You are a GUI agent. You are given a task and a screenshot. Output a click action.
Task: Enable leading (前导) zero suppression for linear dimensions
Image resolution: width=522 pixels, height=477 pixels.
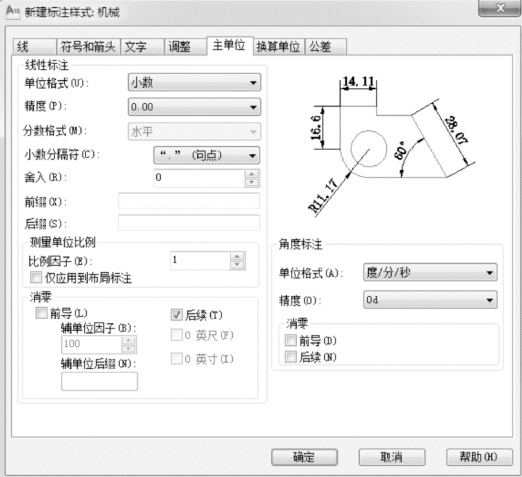[41, 313]
